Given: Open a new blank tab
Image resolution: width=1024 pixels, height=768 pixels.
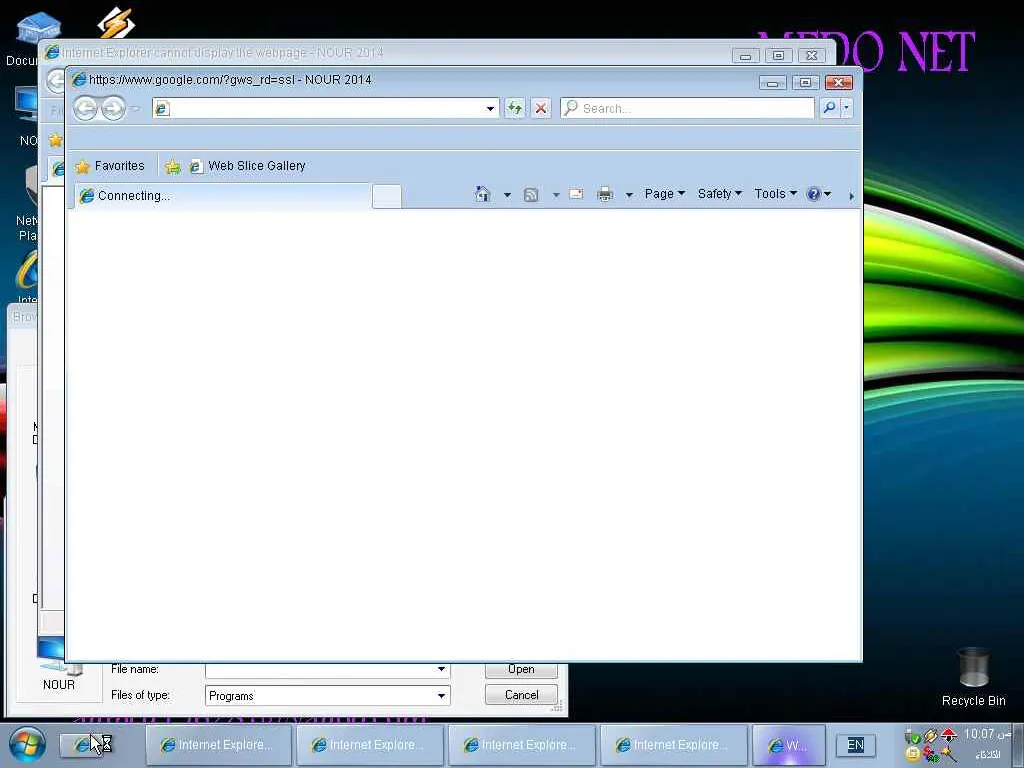Looking at the screenshot, I should (387, 197).
